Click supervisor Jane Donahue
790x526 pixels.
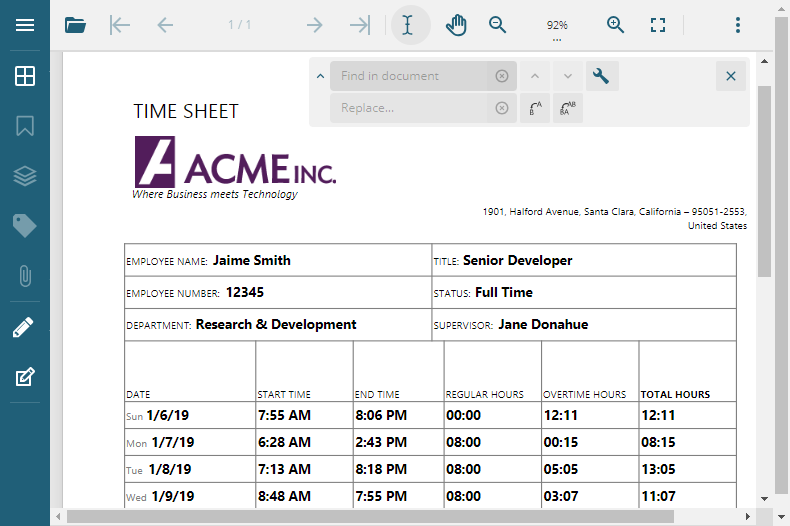tap(543, 324)
